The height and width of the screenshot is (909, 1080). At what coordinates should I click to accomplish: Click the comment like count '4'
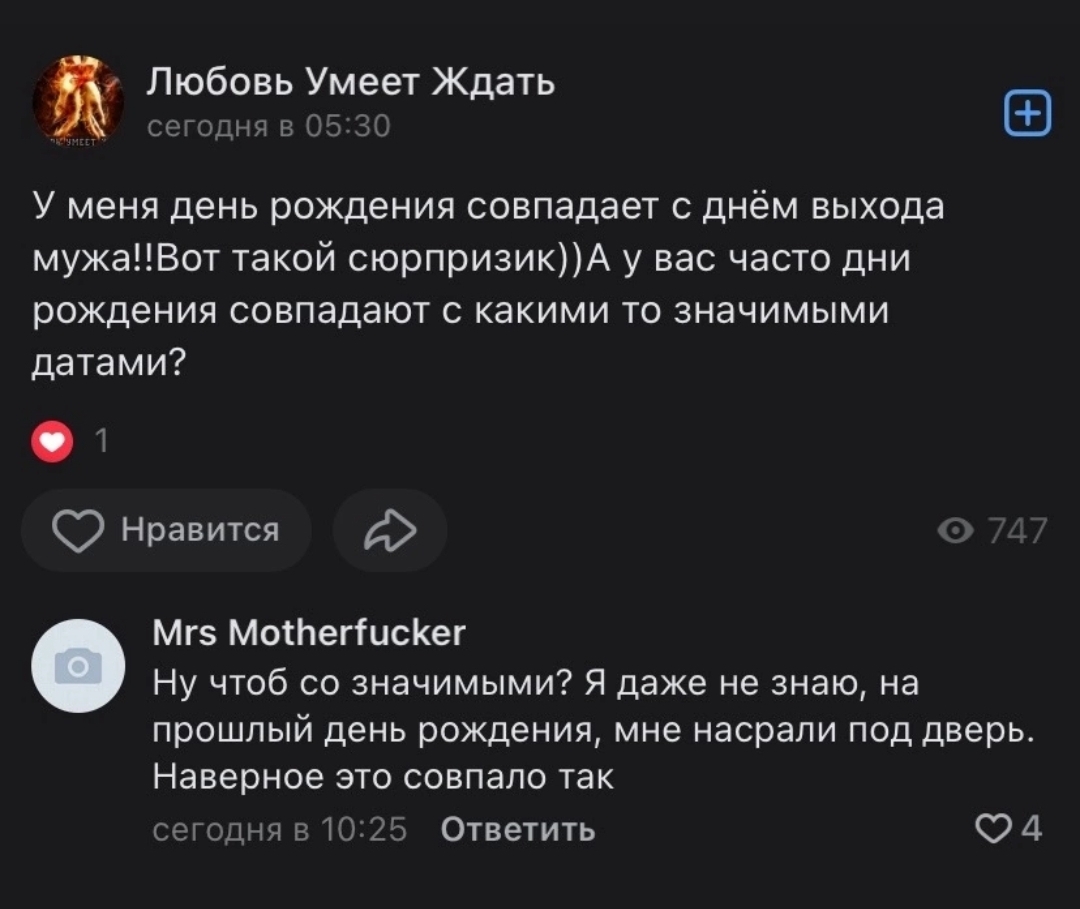pyautogui.click(x=1030, y=828)
